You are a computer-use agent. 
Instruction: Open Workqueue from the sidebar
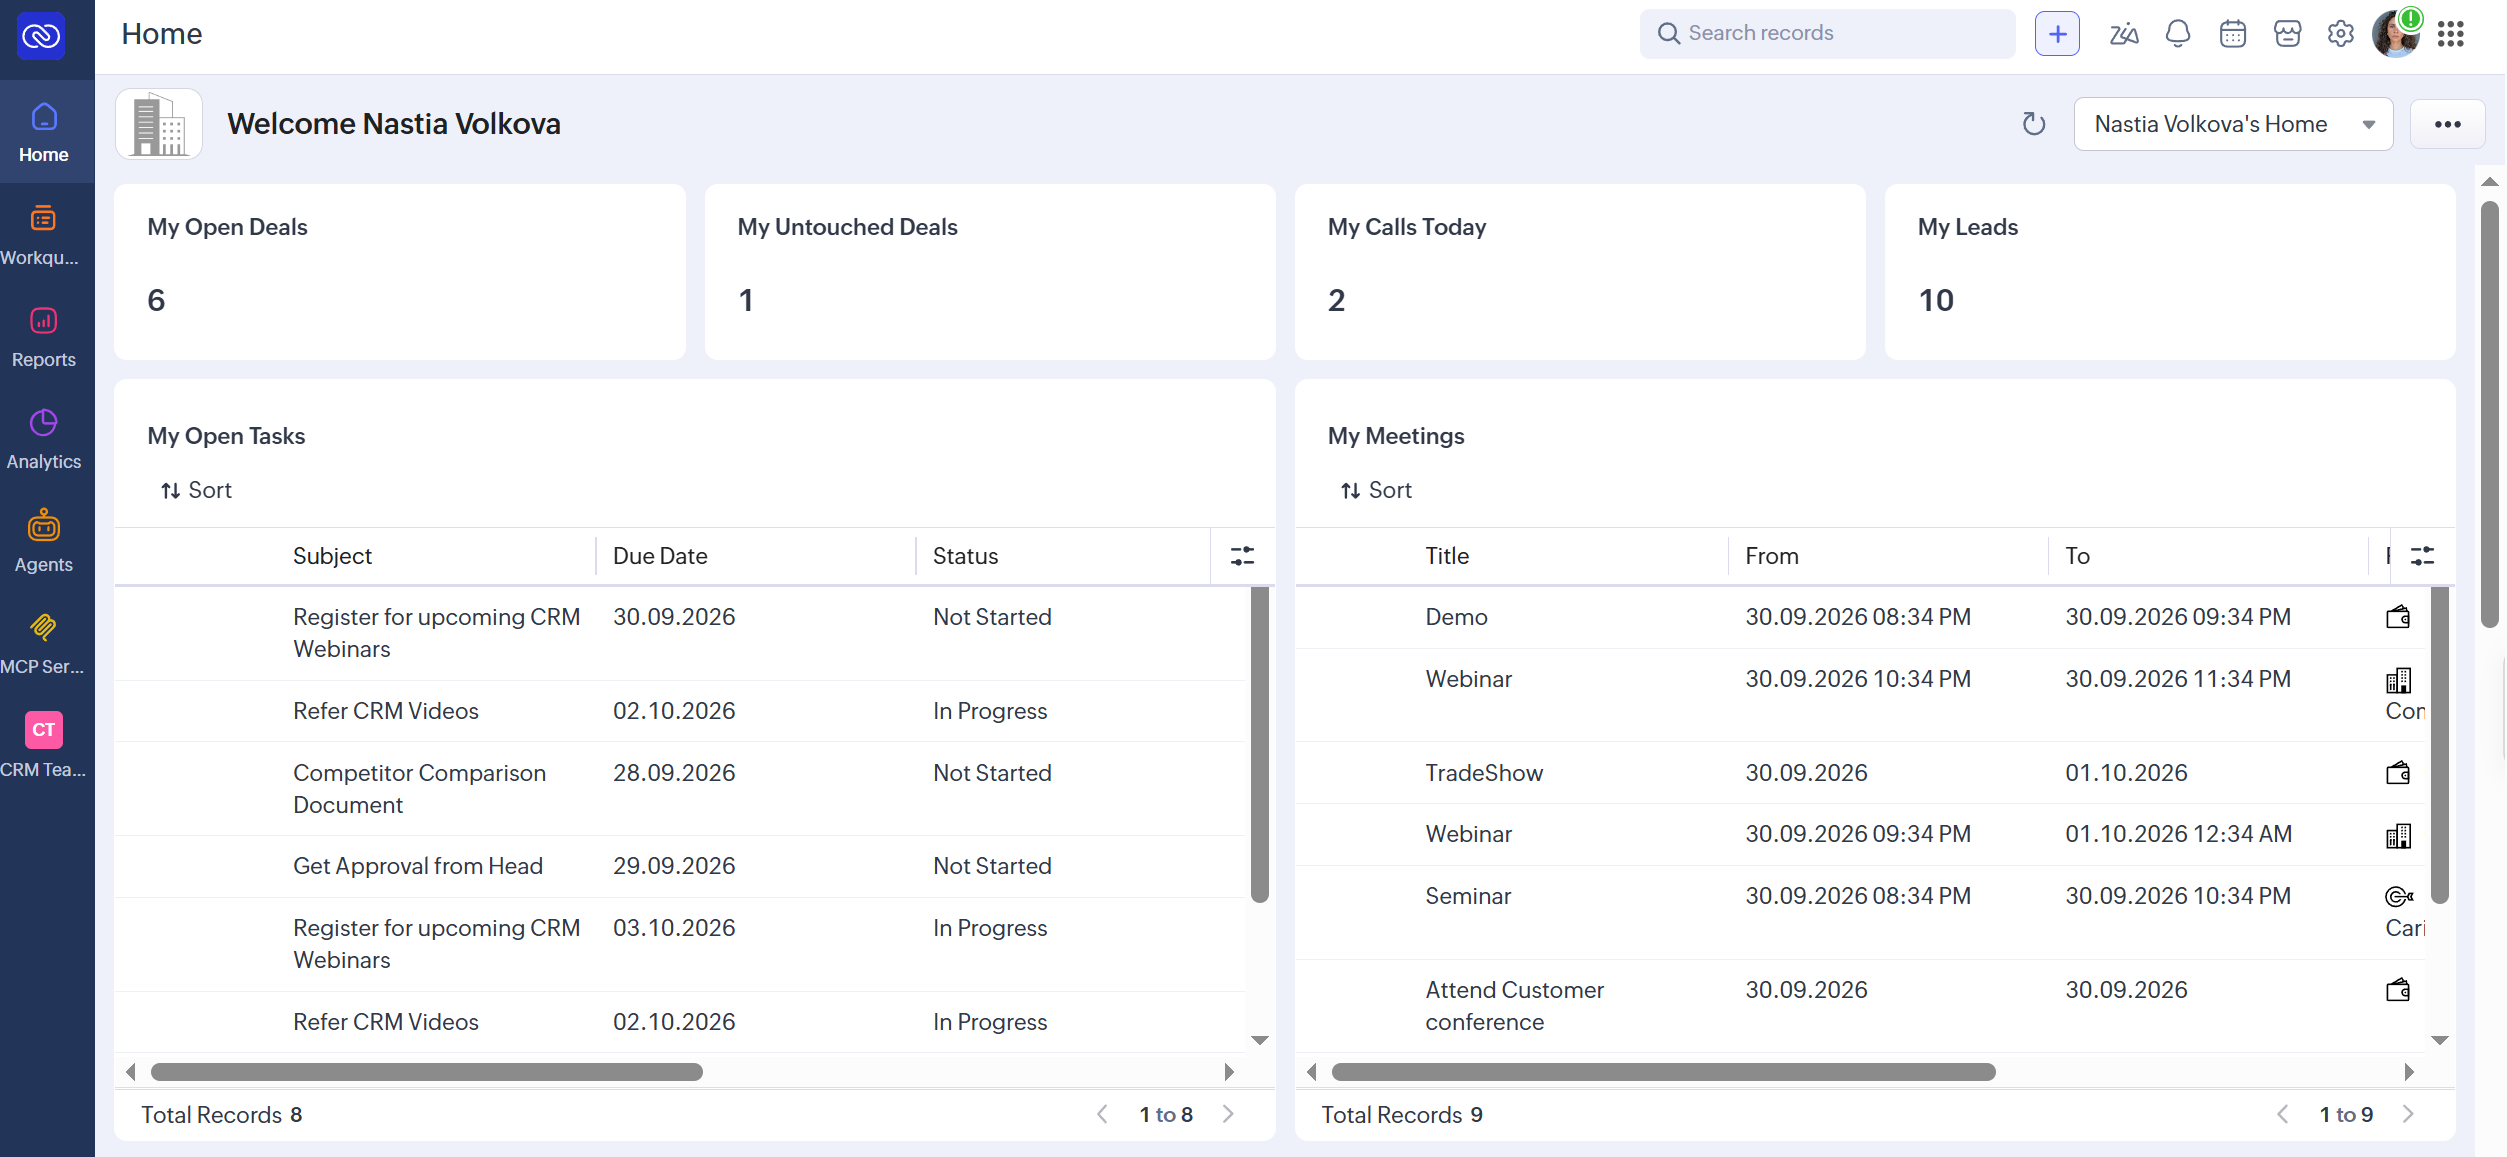[43, 235]
